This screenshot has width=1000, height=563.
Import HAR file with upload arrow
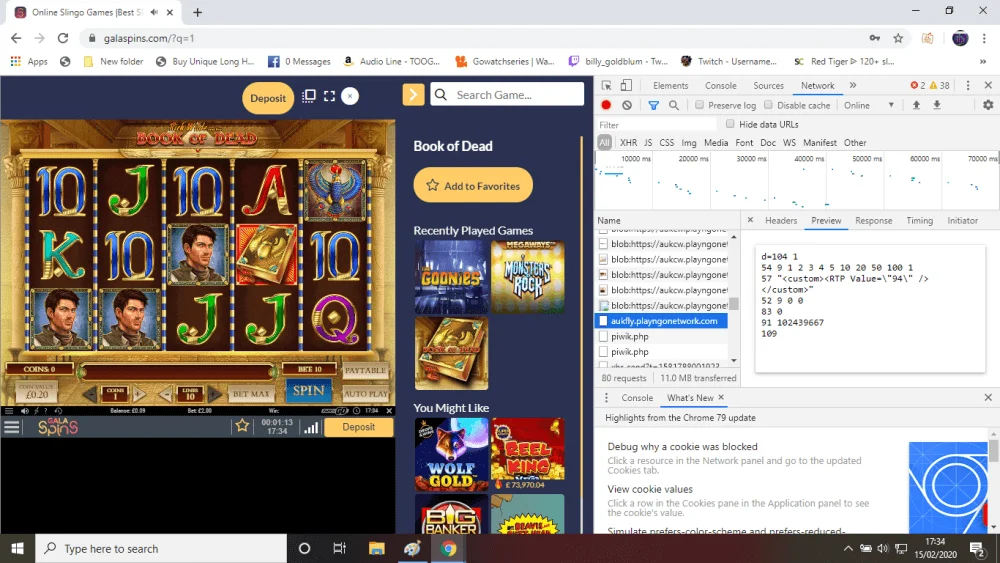click(916, 105)
